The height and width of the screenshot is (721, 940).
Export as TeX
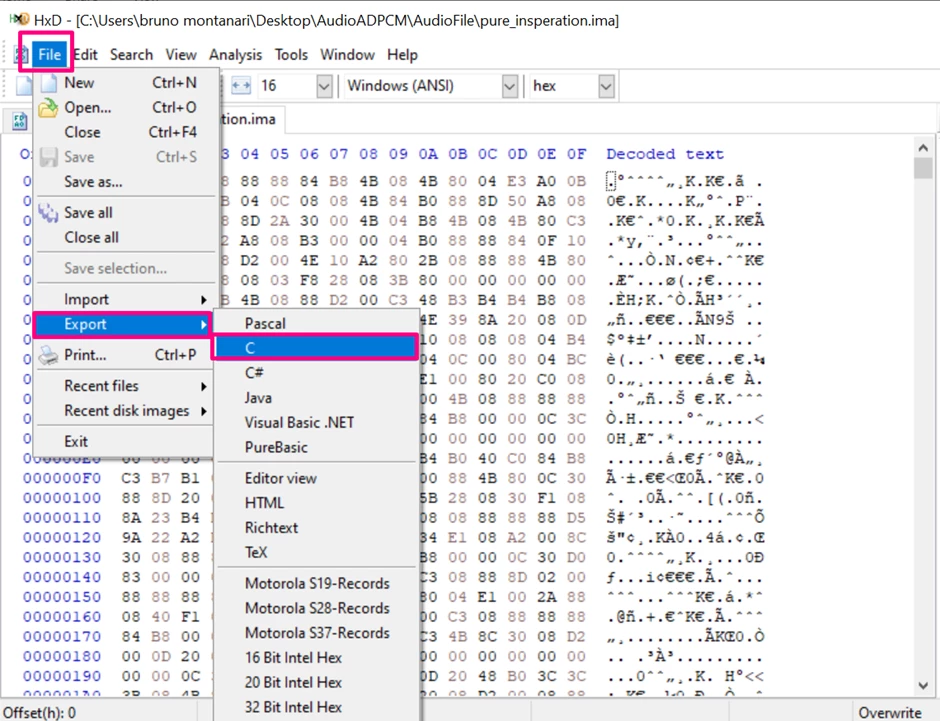pos(316,553)
